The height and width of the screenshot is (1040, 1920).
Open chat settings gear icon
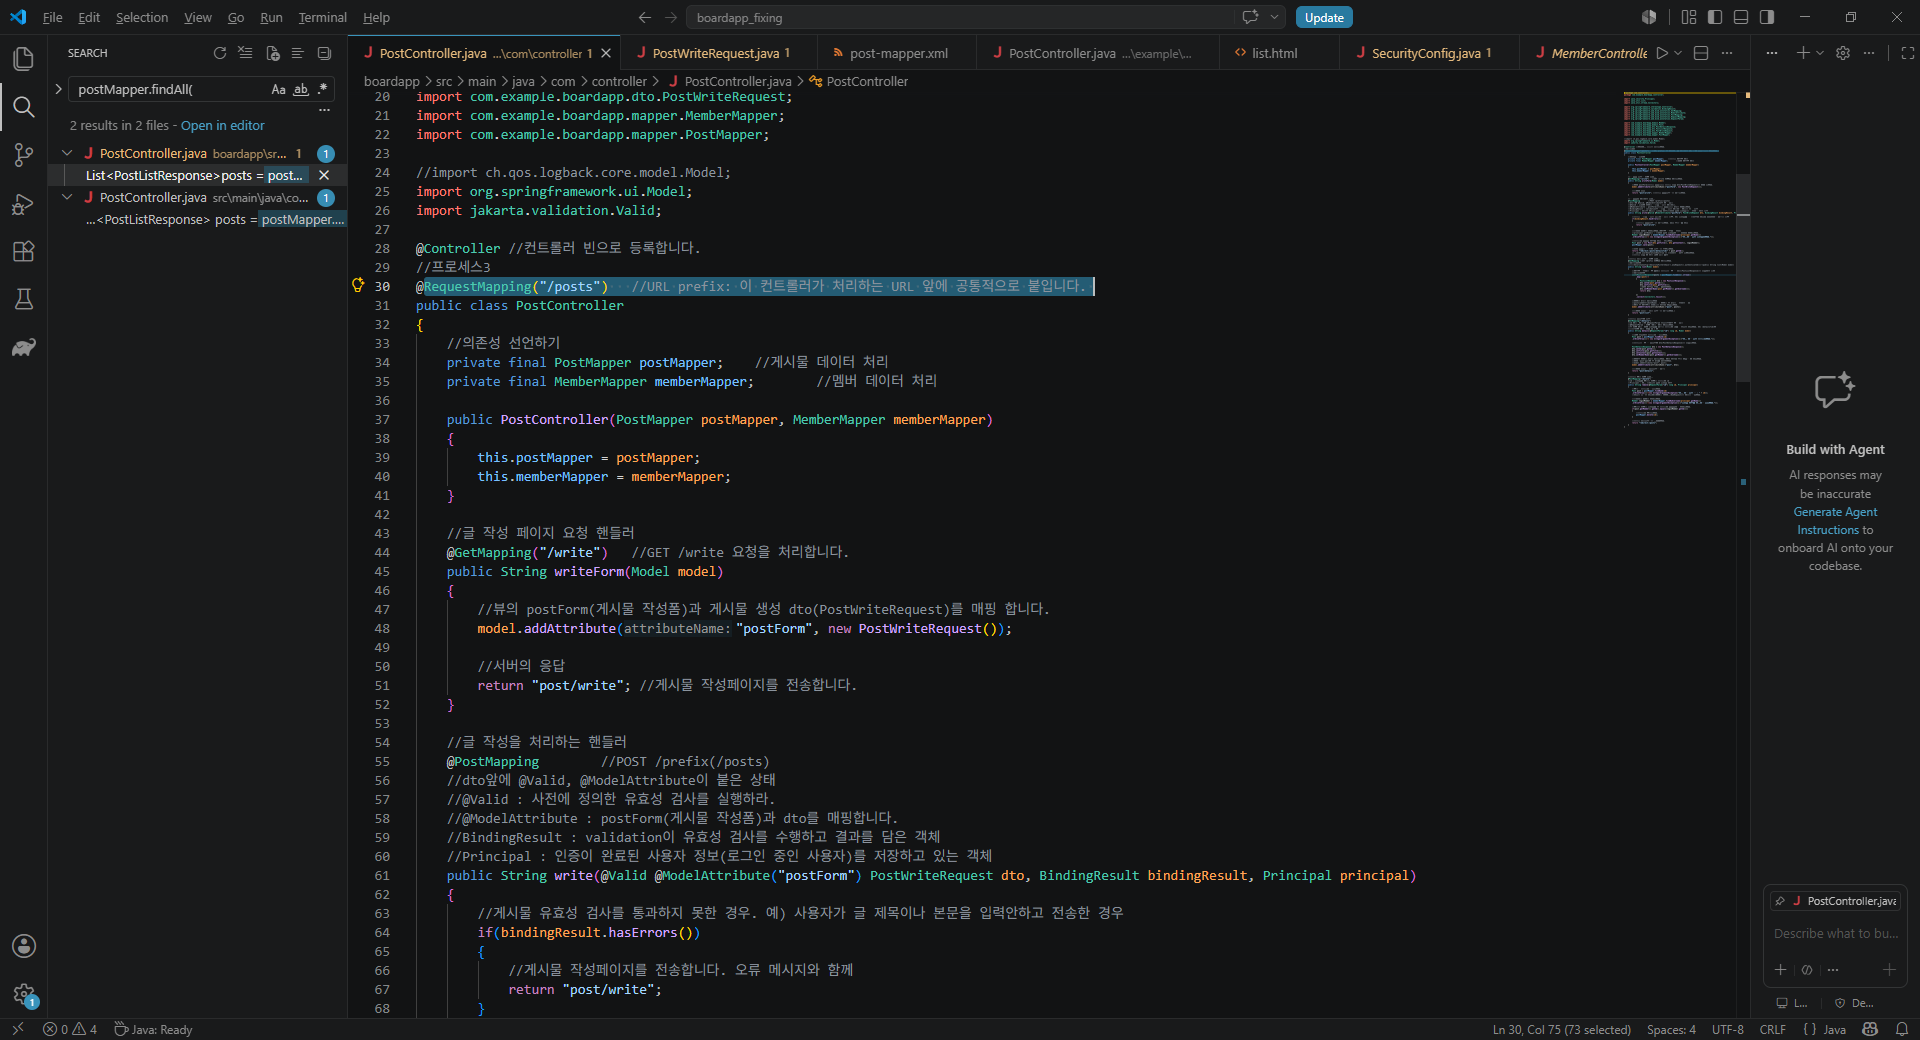pyautogui.click(x=1843, y=53)
